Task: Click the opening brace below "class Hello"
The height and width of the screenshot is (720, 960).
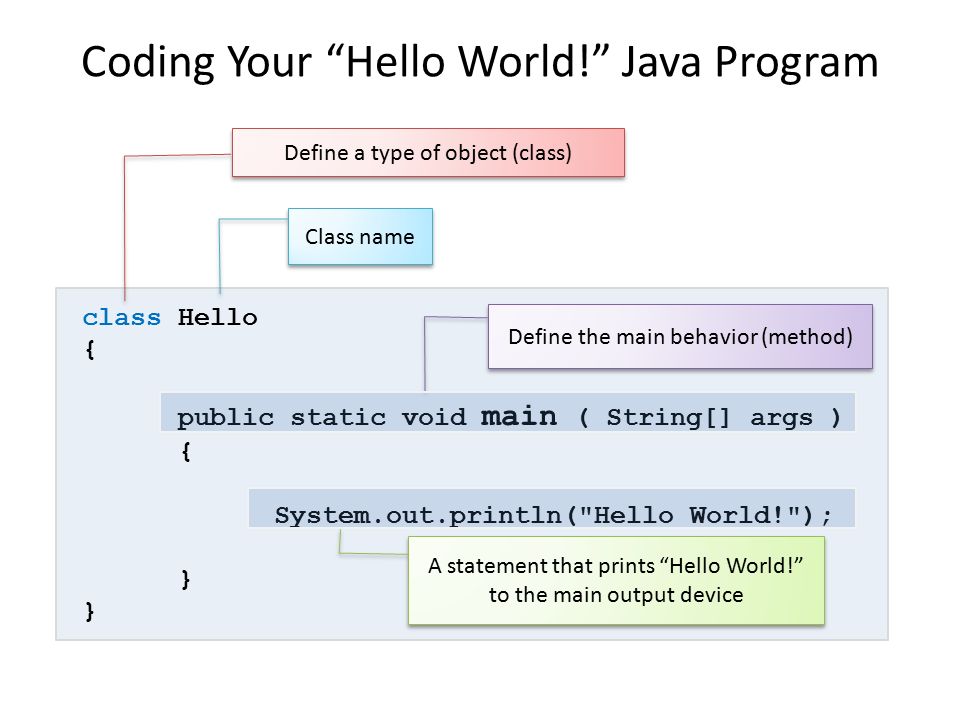Action: coord(90,350)
